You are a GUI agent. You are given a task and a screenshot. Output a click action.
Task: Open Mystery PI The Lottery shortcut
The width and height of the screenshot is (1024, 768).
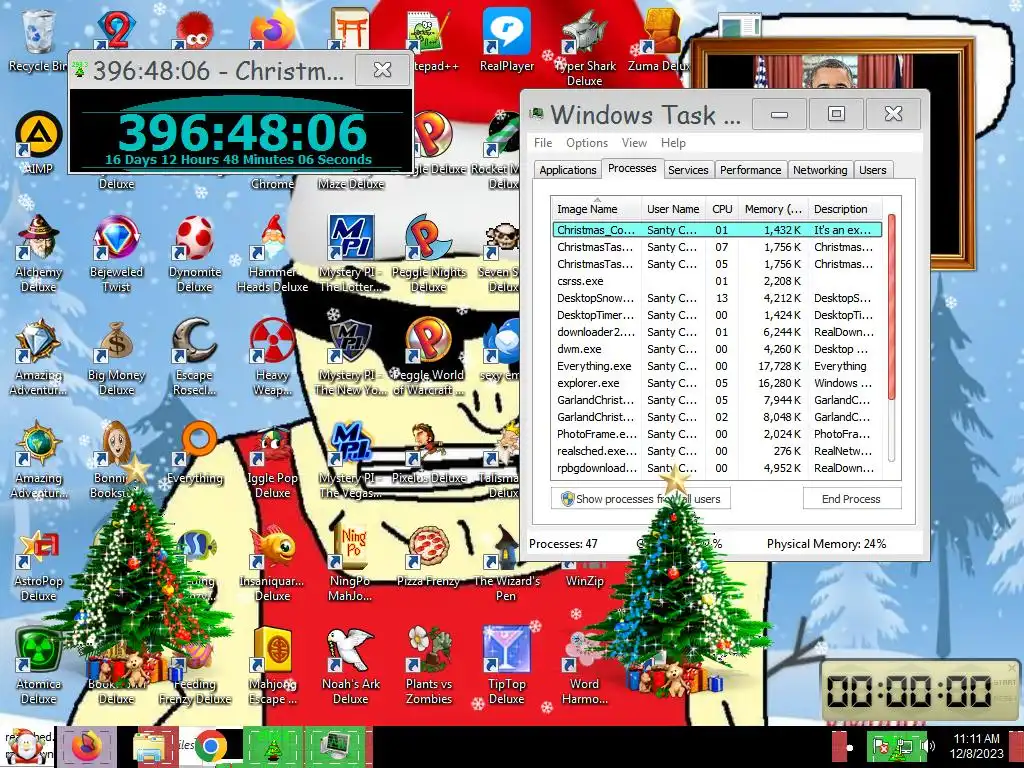tap(351, 253)
